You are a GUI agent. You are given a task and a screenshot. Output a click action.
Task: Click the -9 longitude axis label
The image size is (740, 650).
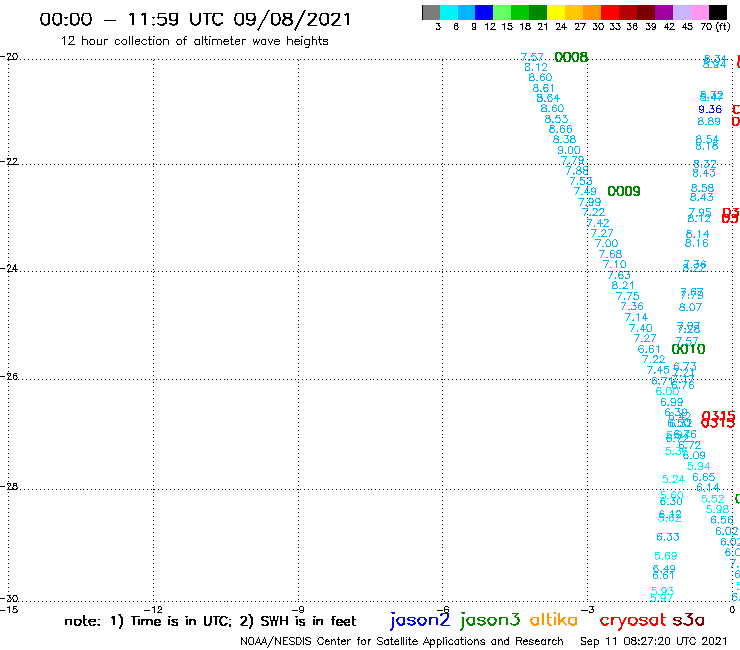[x=298, y=609]
